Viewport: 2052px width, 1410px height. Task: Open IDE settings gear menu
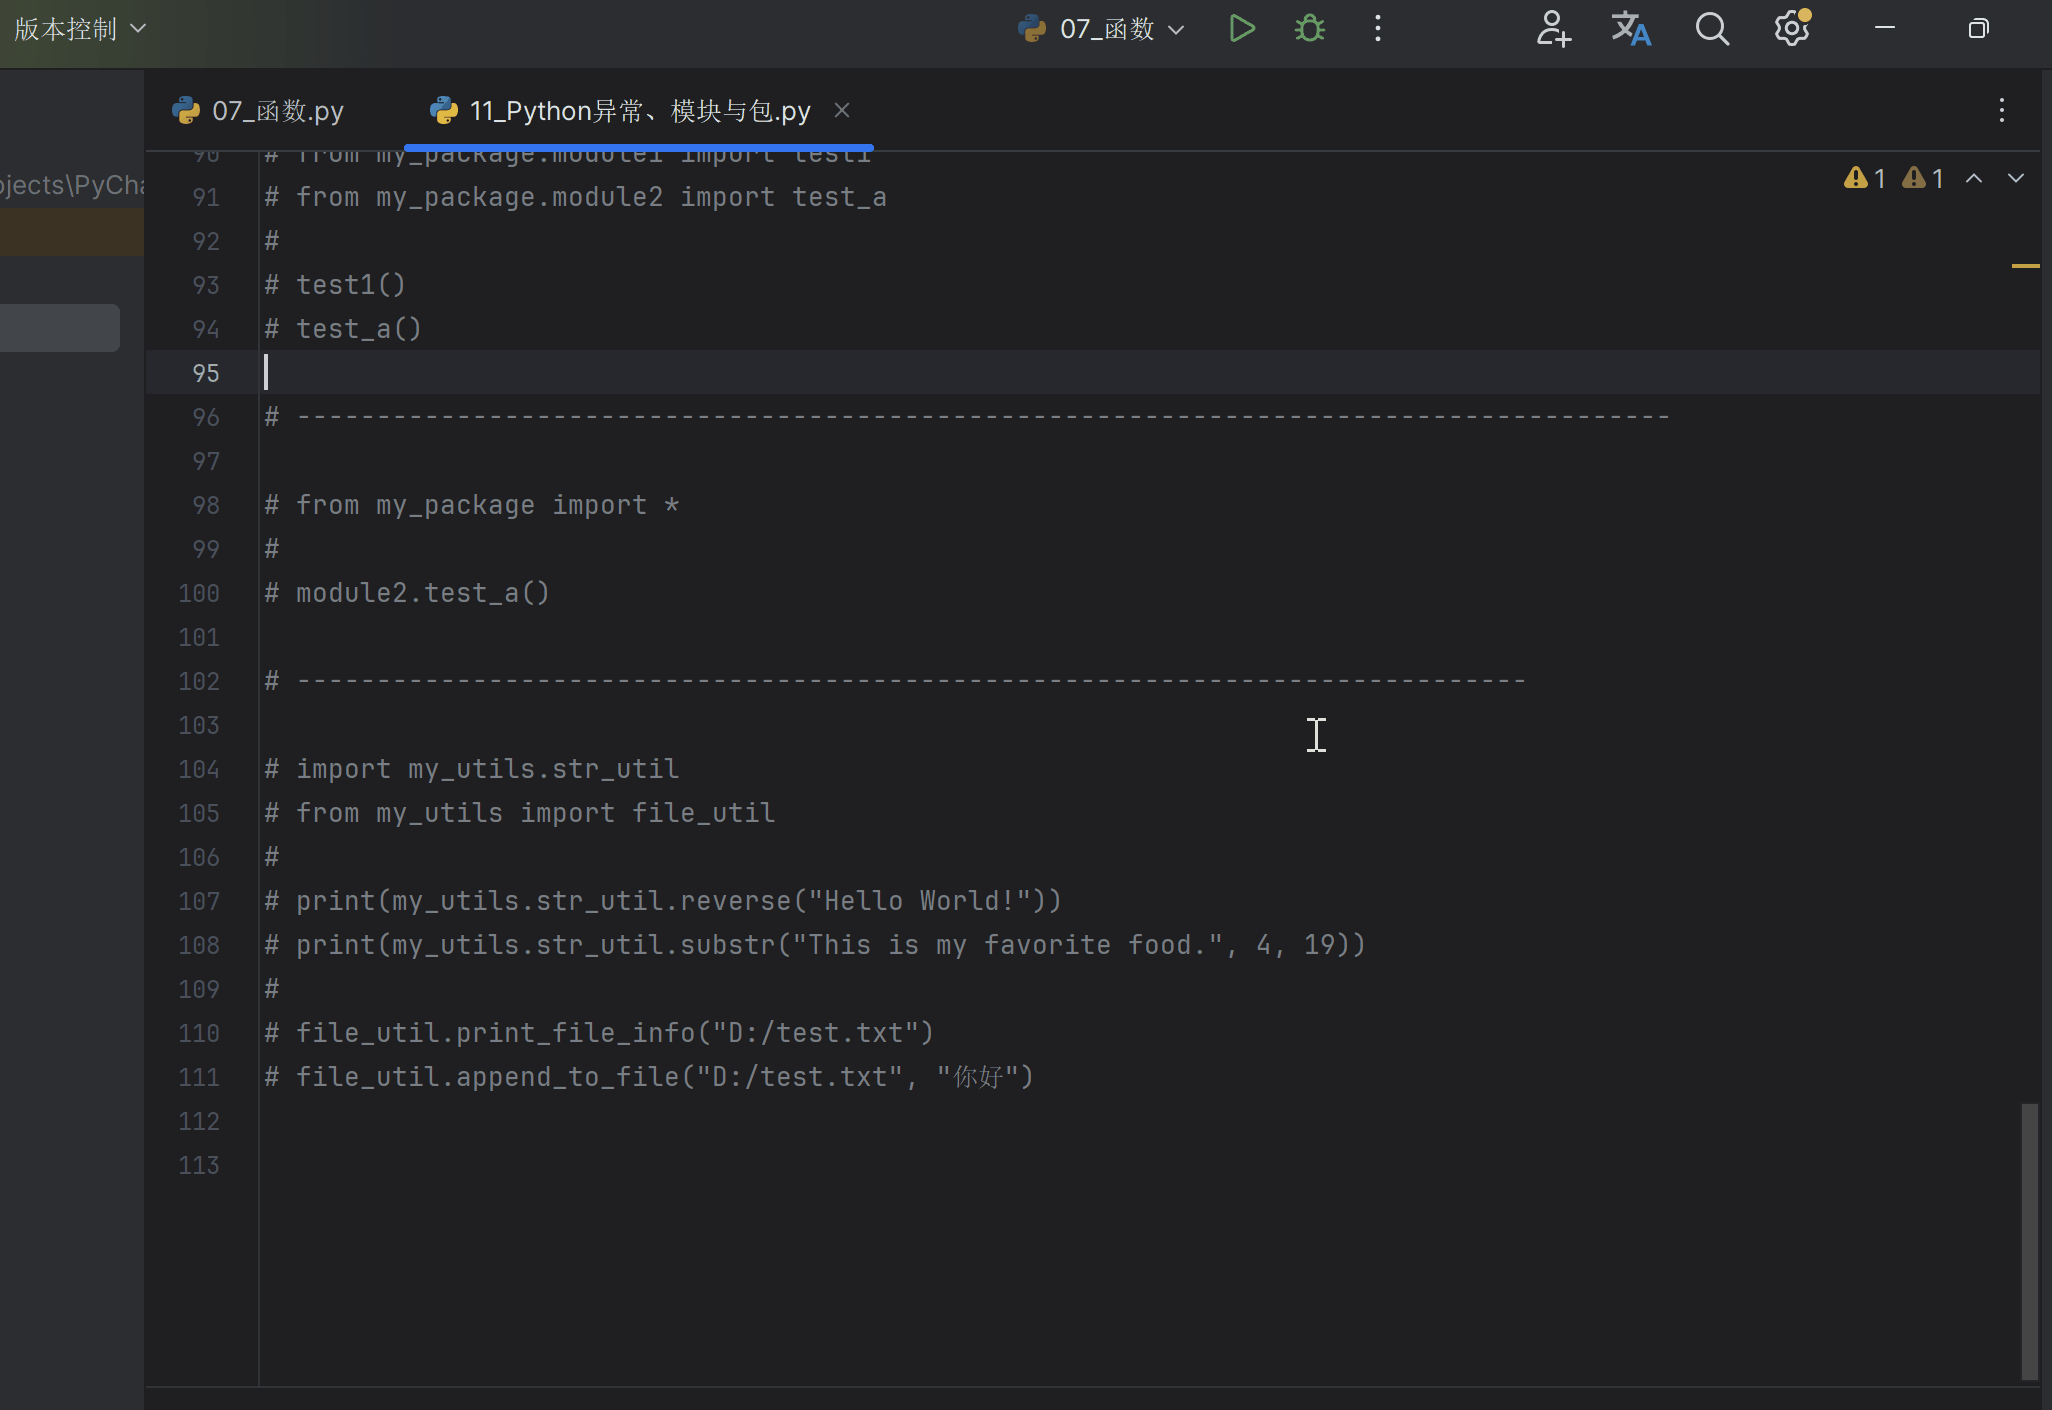point(1791,29)
